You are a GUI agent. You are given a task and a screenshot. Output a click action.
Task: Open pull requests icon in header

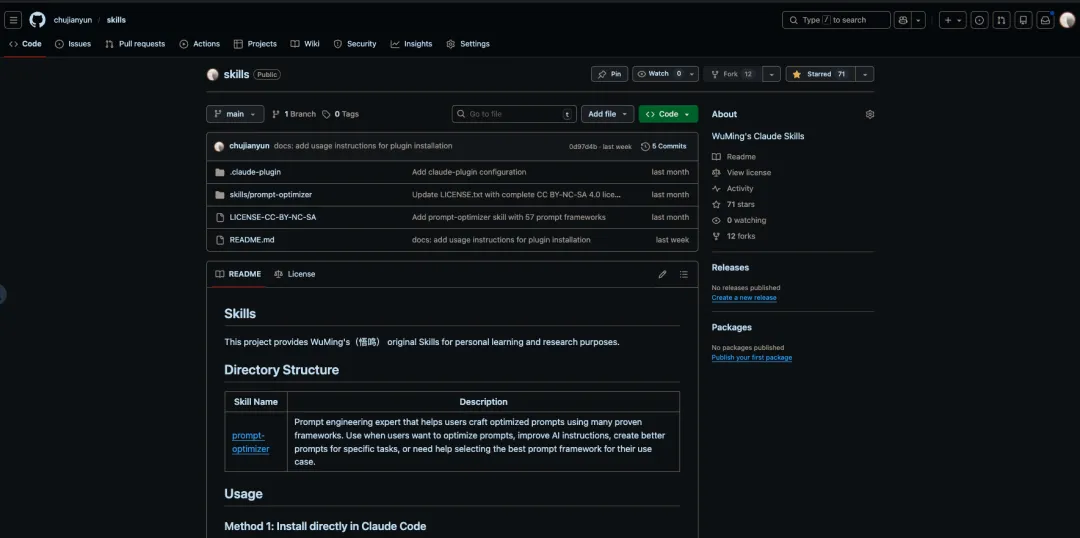tap(1001, 20)
